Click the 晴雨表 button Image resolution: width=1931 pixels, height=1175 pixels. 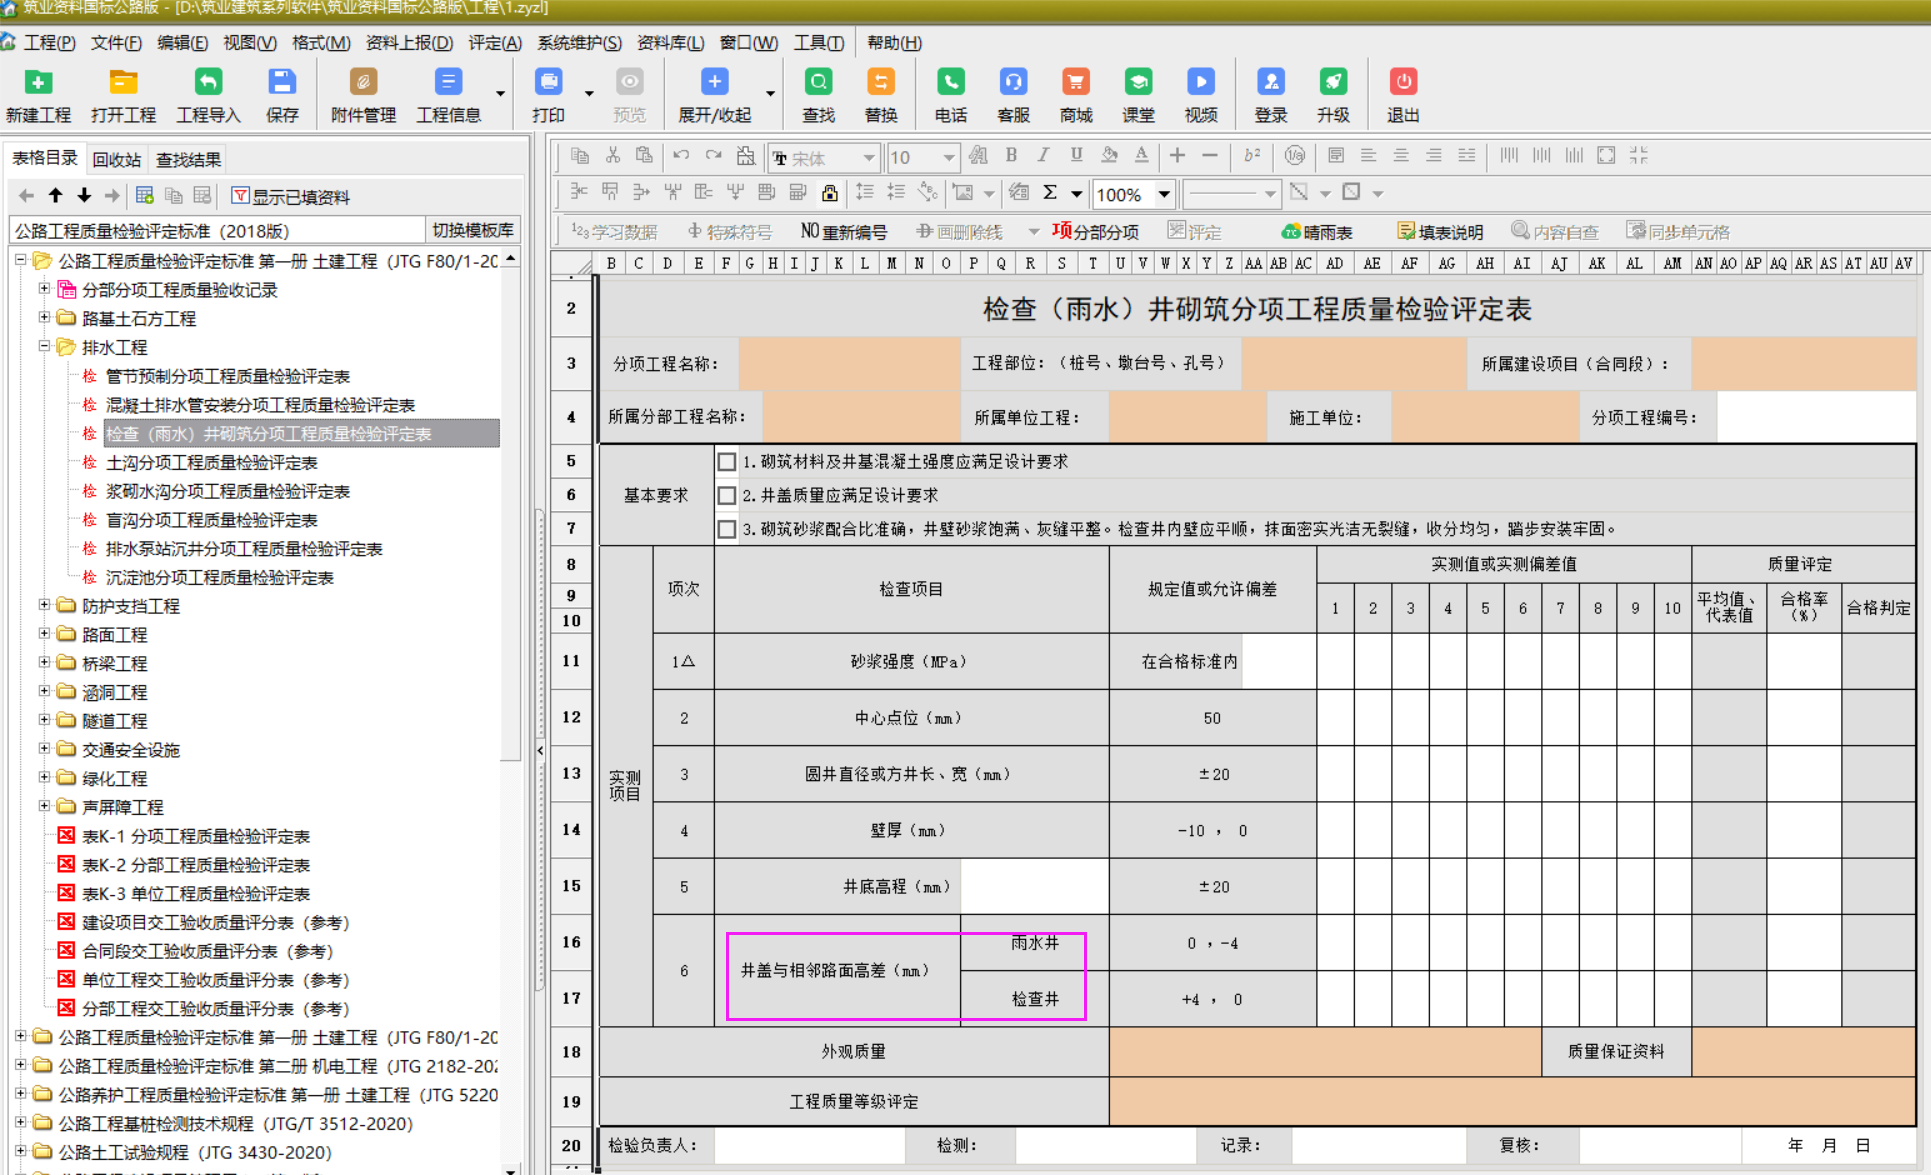pyautogui.click(x=1317, y=232)
